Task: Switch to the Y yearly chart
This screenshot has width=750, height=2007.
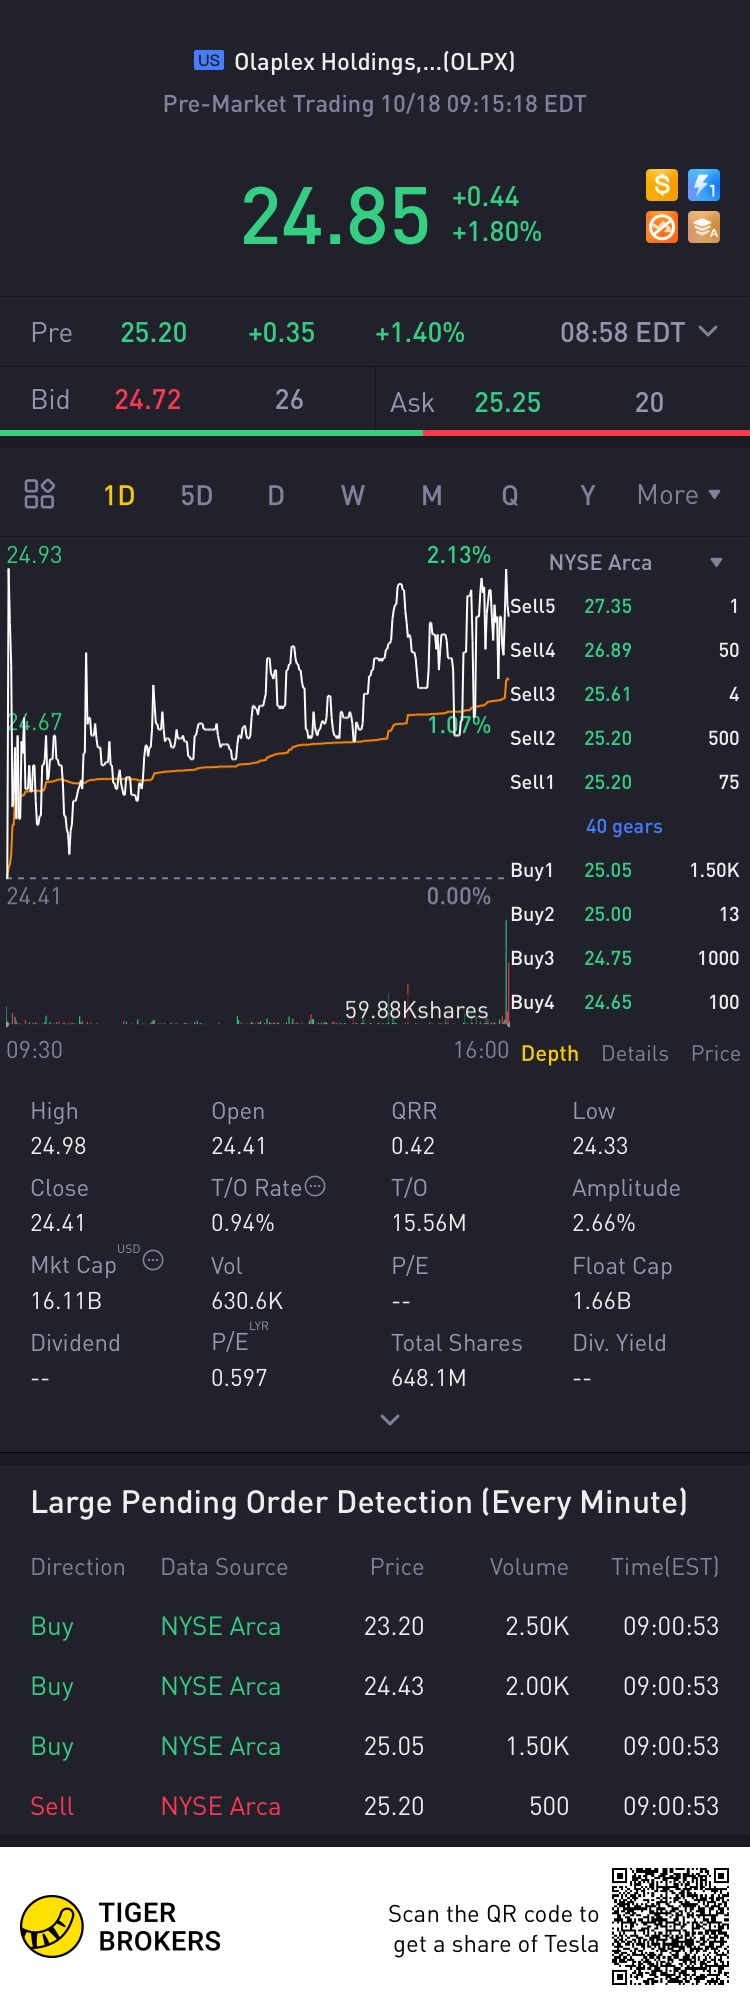Action: coord(588,495)
